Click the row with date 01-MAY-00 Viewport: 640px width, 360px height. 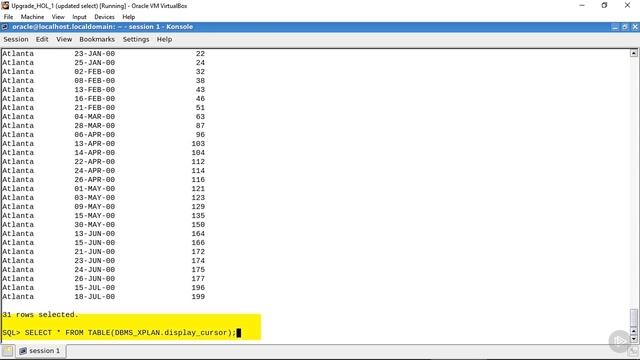tap(103, 189)
